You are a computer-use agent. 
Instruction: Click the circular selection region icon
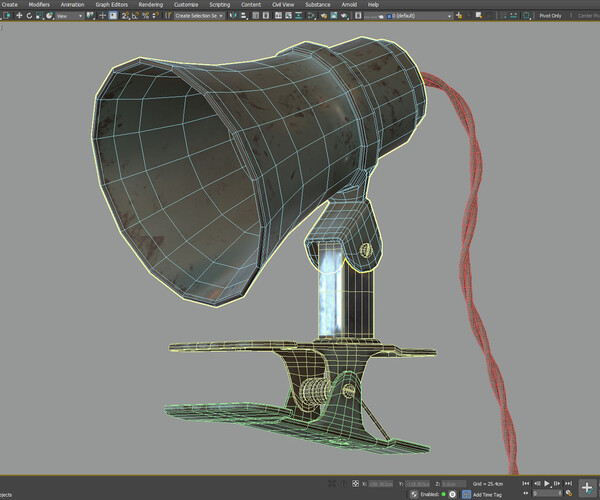tap(526, 16)
